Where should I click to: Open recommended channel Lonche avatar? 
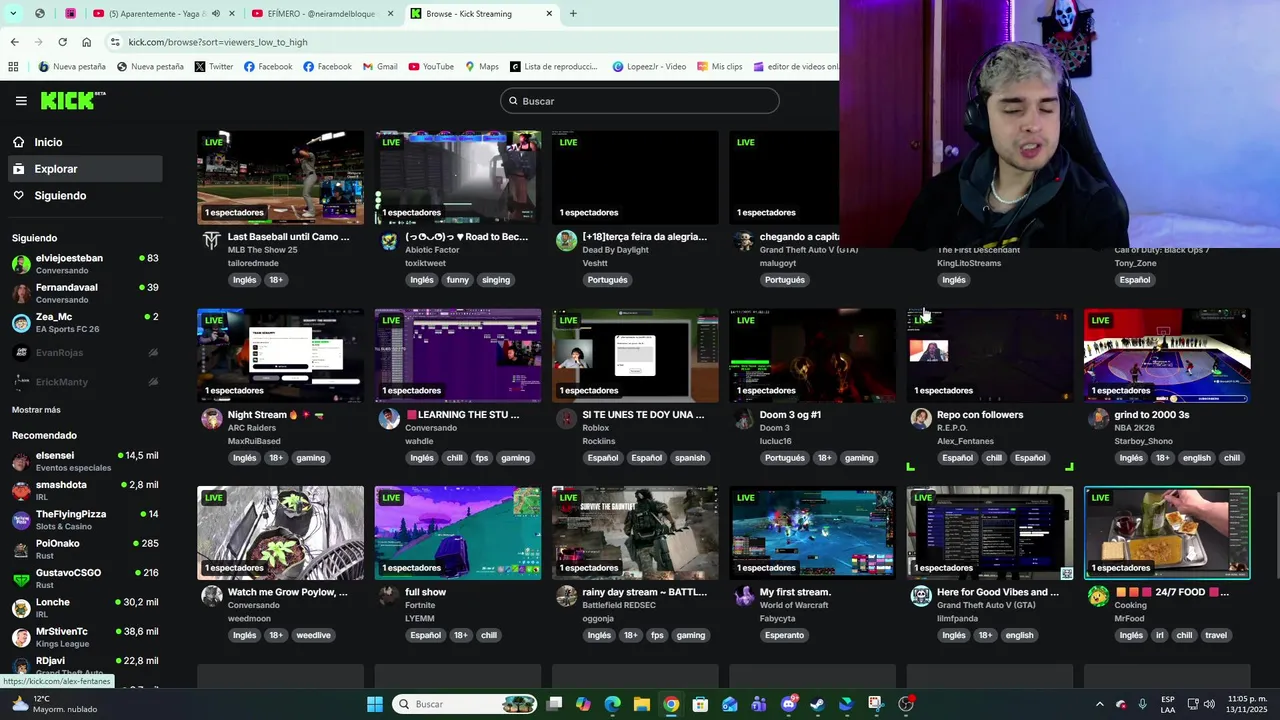(21, 608)
